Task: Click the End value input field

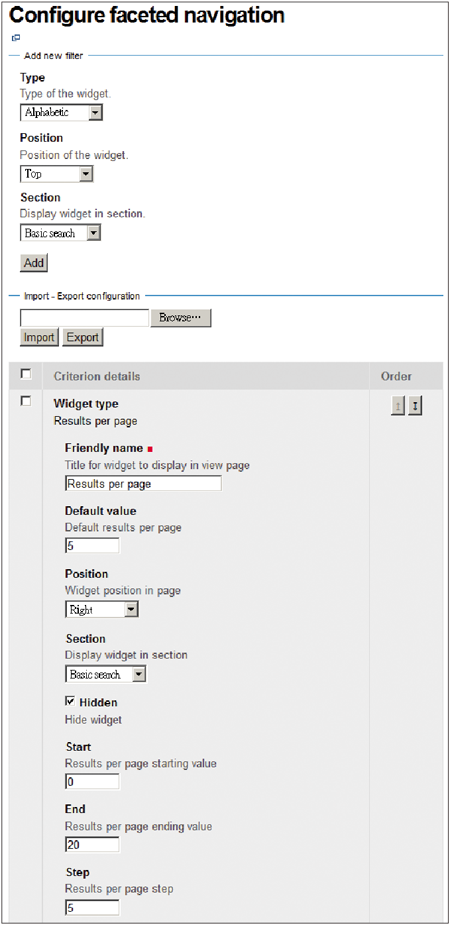Action: pos(92,845)
